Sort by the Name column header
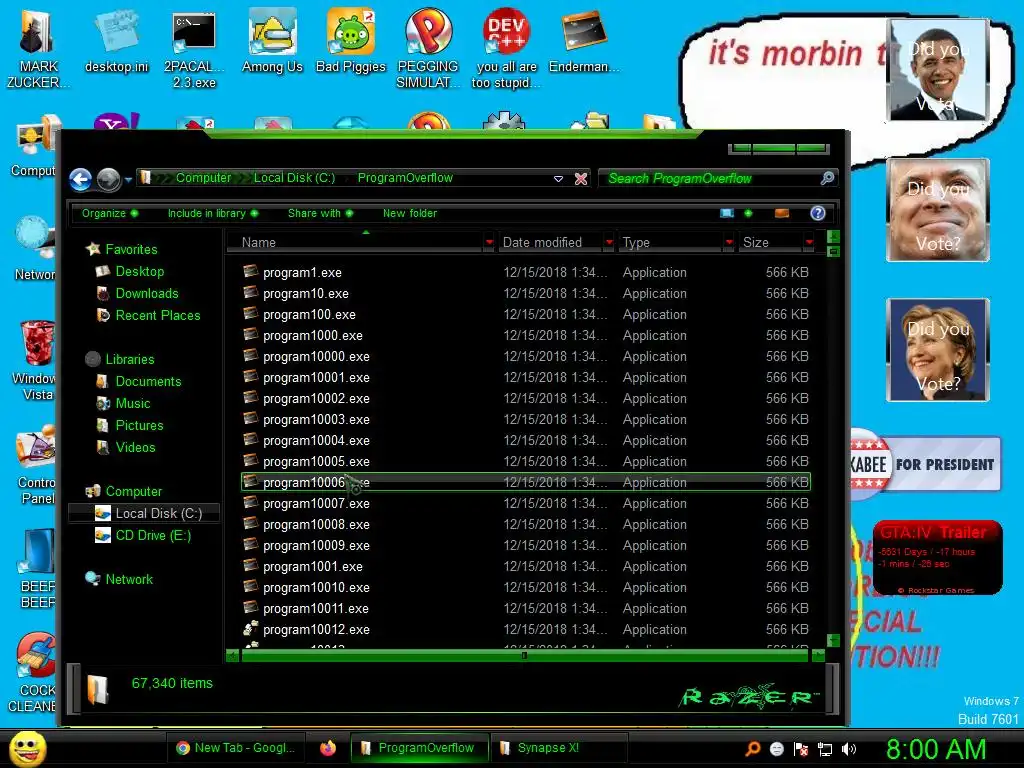 tap(354, 242)
